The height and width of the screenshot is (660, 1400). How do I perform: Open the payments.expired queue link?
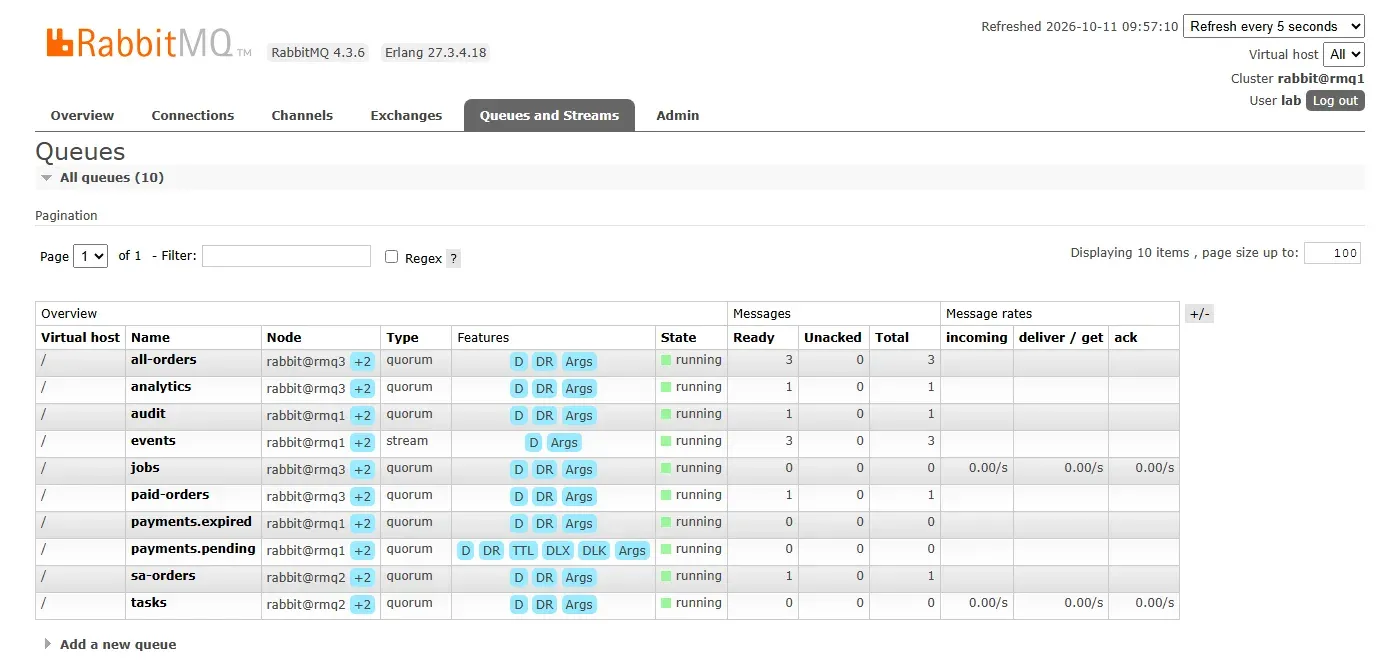pyautogui.click(x=191, y=522)
